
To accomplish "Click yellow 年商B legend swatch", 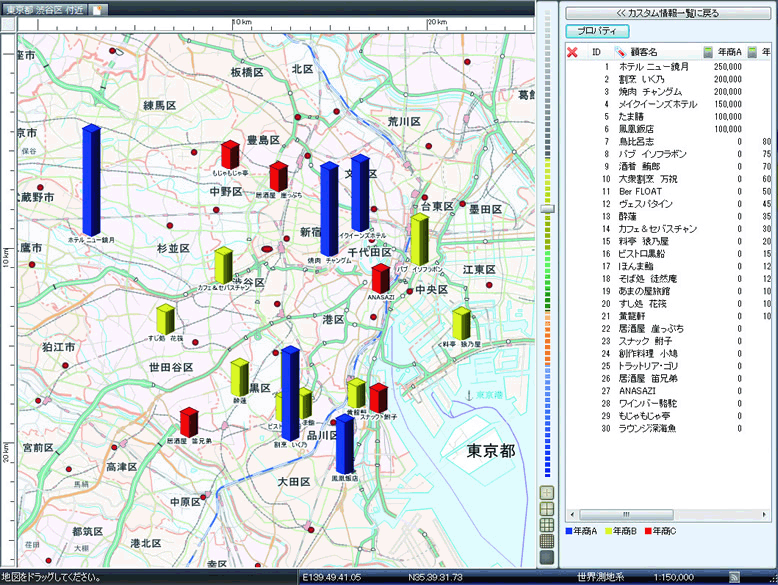I will (x=608, y=531).
